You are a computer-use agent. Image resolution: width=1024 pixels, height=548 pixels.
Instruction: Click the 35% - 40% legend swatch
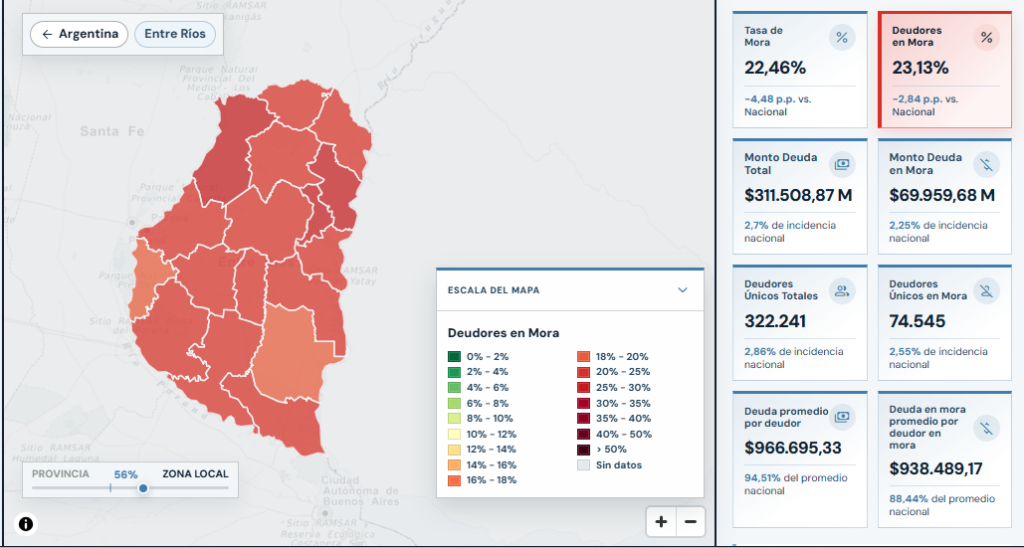pyautogui.click(x=583, y=418)
